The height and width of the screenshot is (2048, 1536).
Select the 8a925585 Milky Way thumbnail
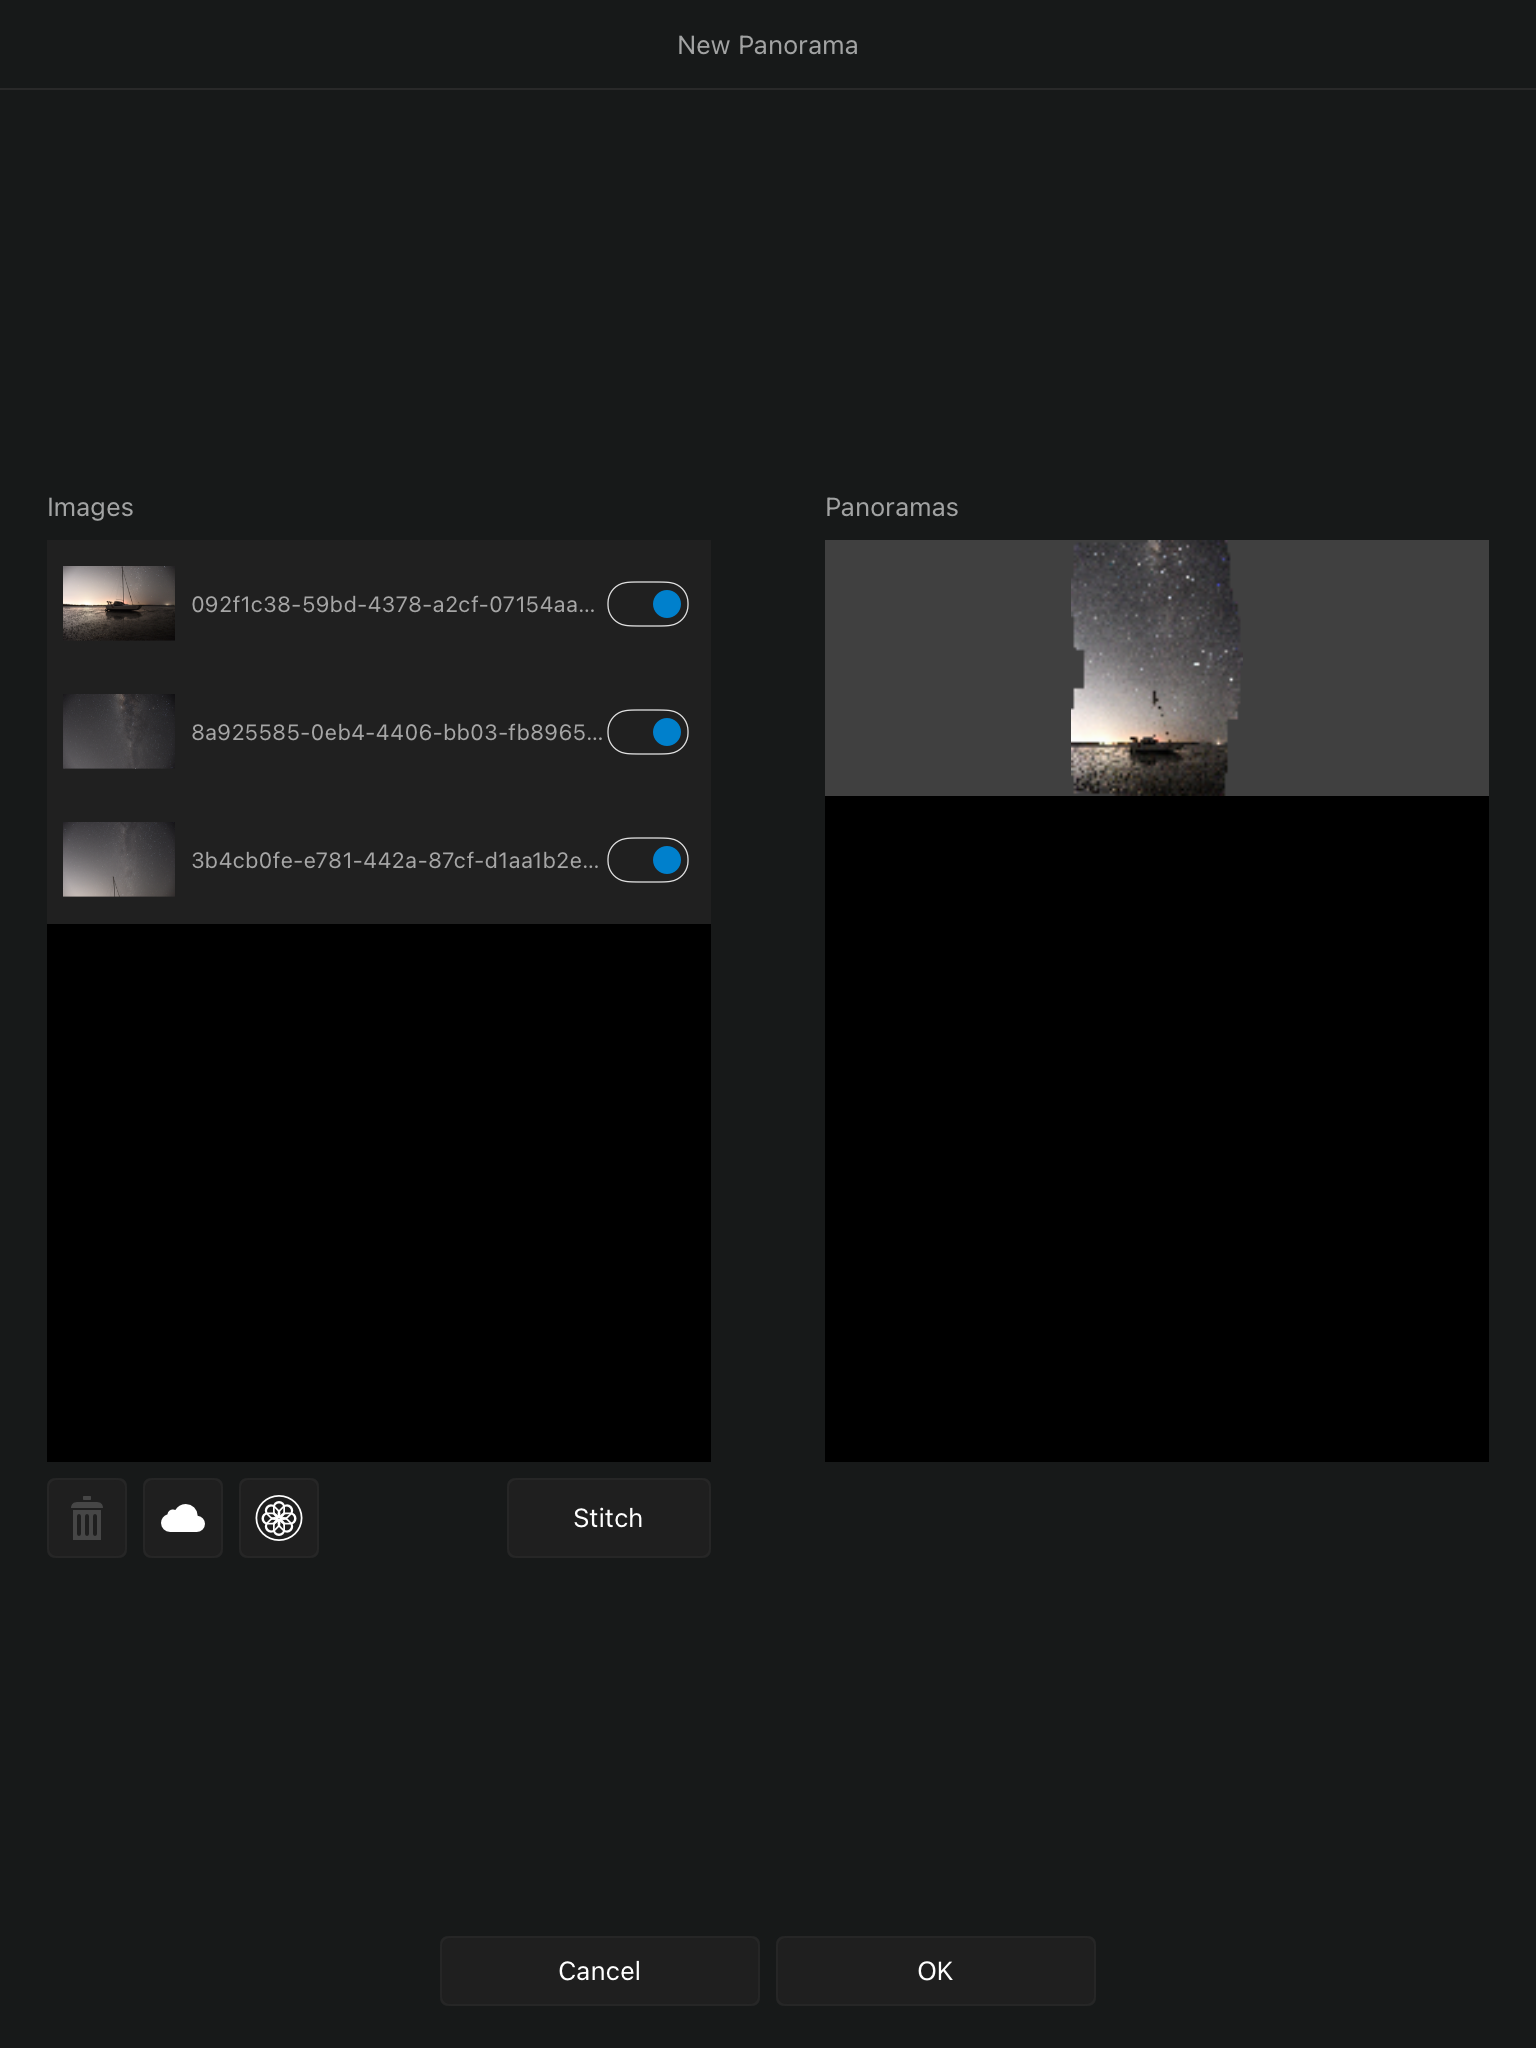[119, 731]
